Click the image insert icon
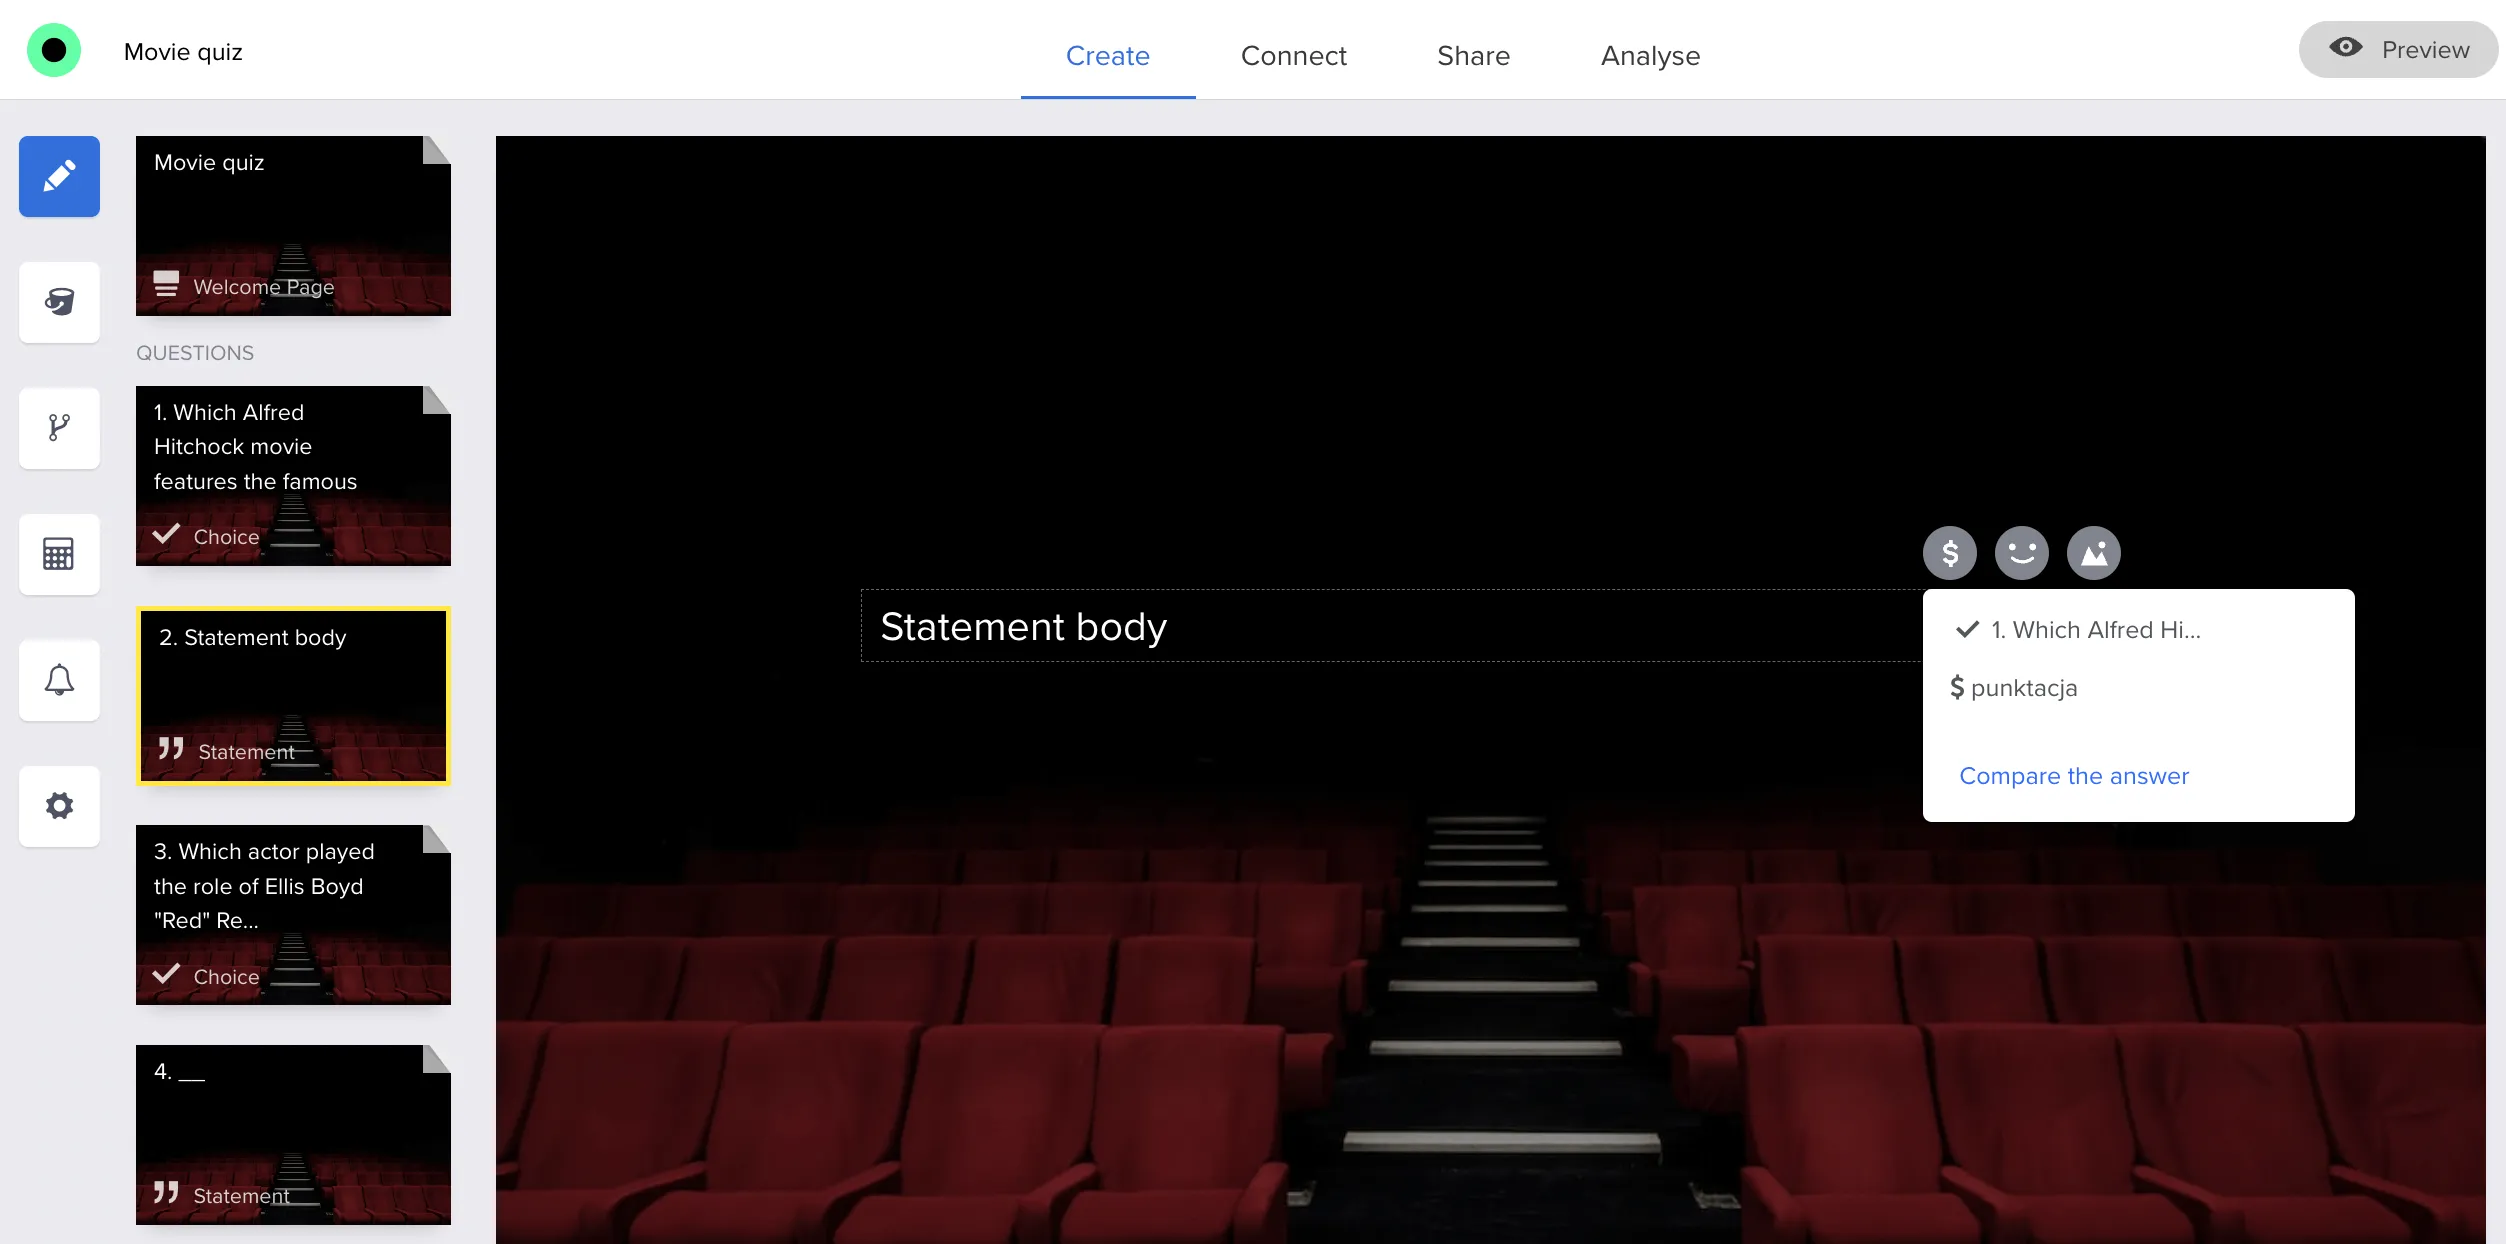The height and width of the screenshot is (1244, 2506). (2093, 553)
